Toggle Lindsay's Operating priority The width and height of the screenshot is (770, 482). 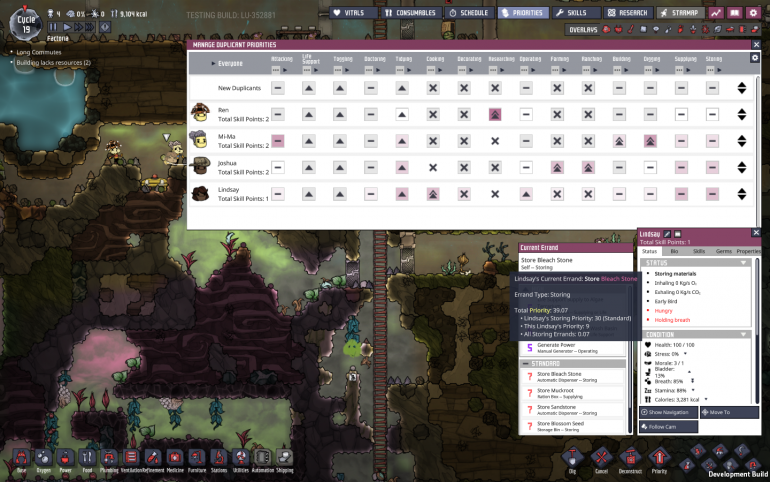[526, 194]
